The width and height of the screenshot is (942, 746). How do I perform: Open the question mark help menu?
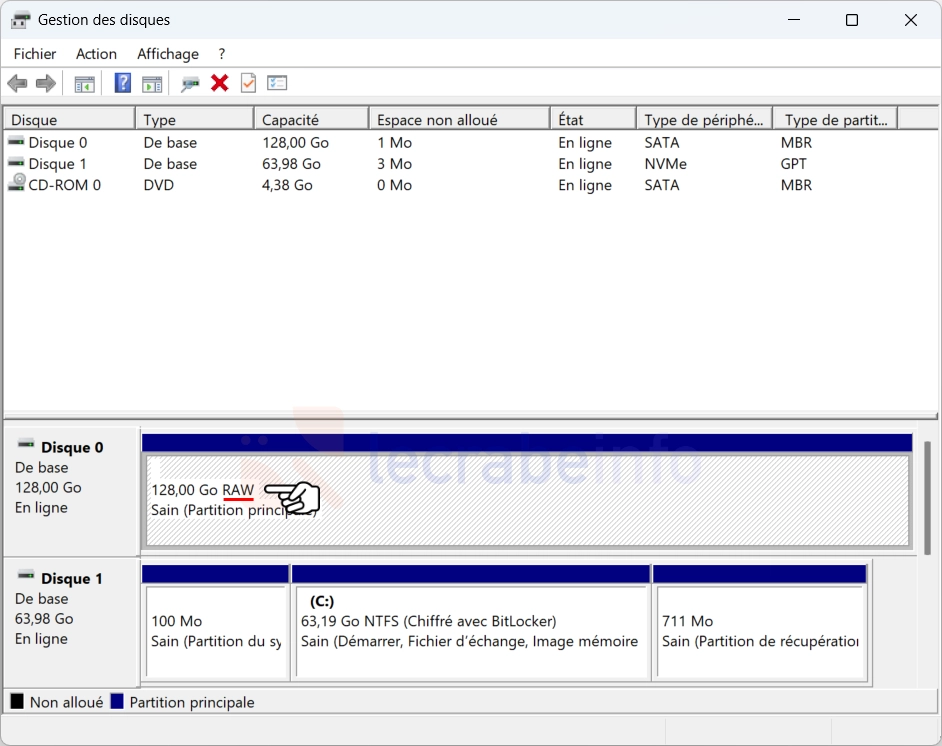click(222, 54)
